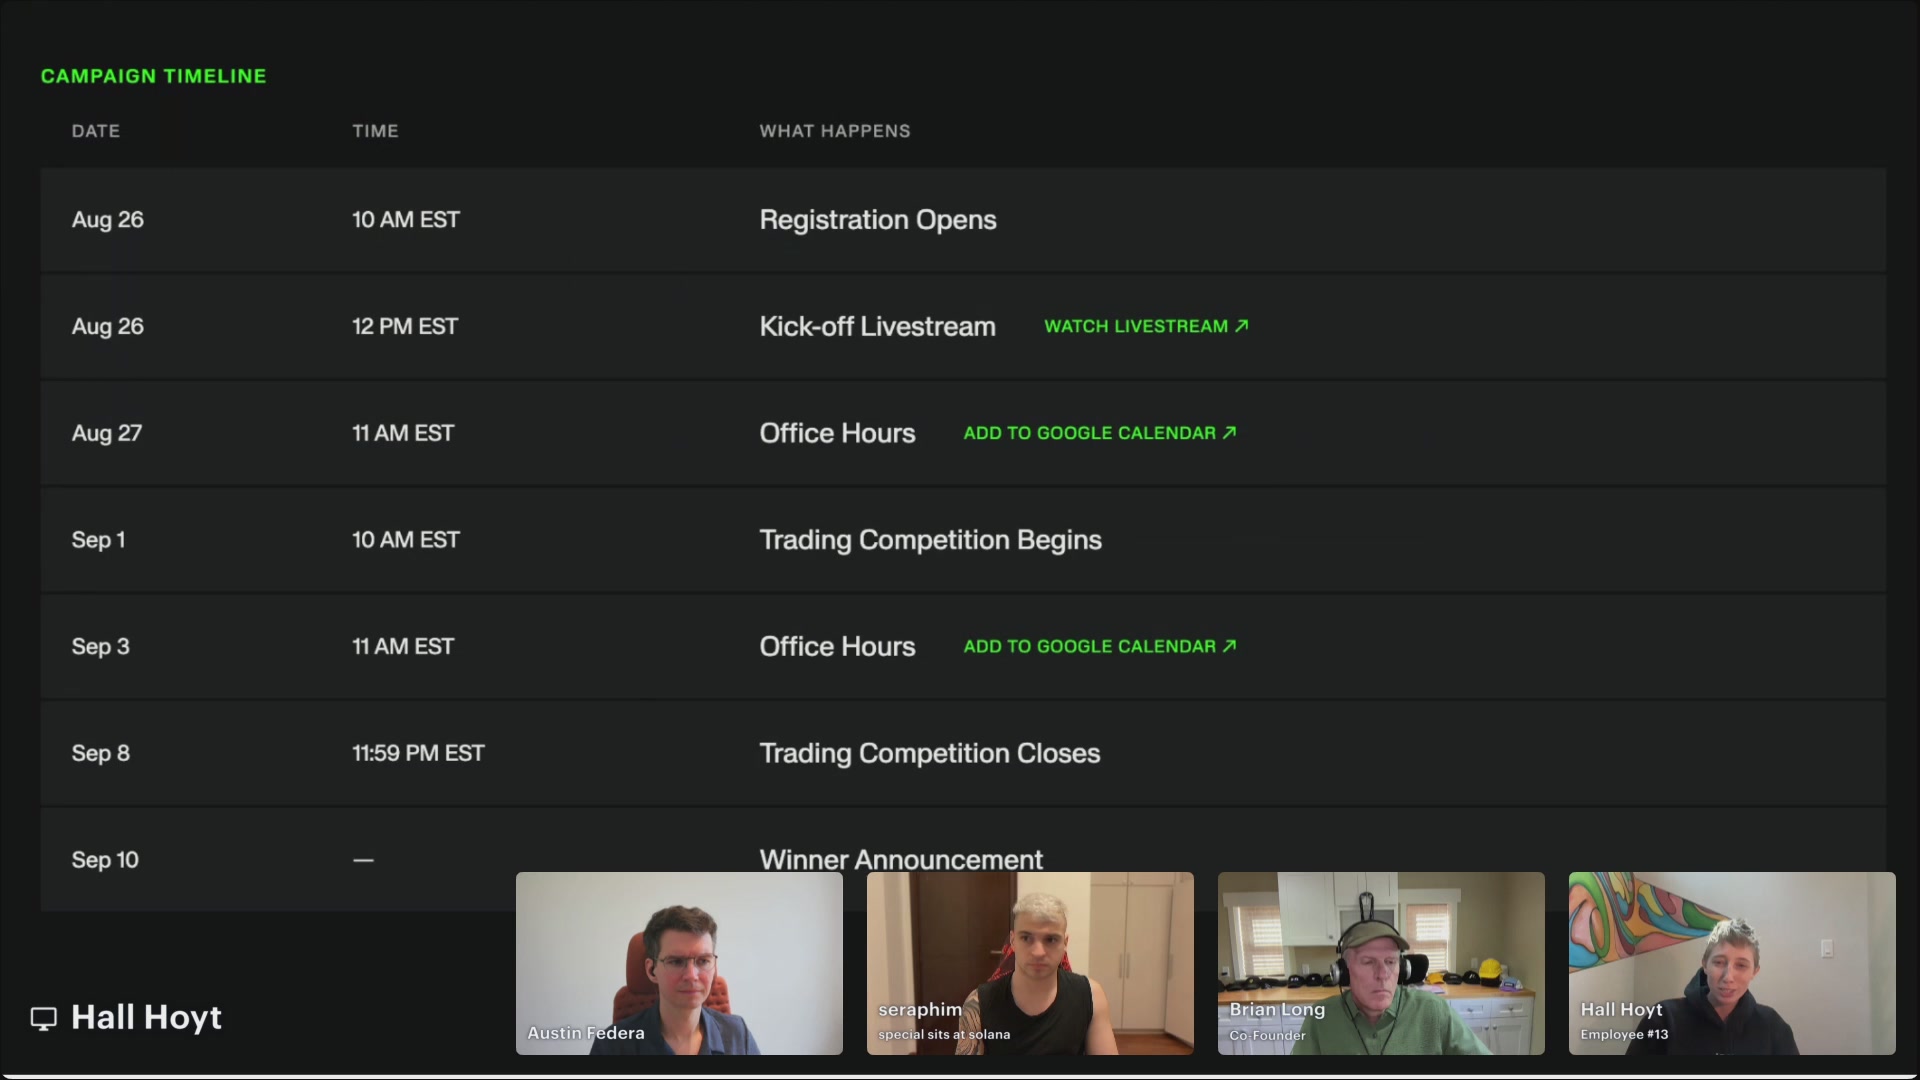Image resolution: width=1920 pixels, height=1080 pixels.
Task: Add Aug 27 Office Hours to Google Calendar
Action: pos(1100,433)
